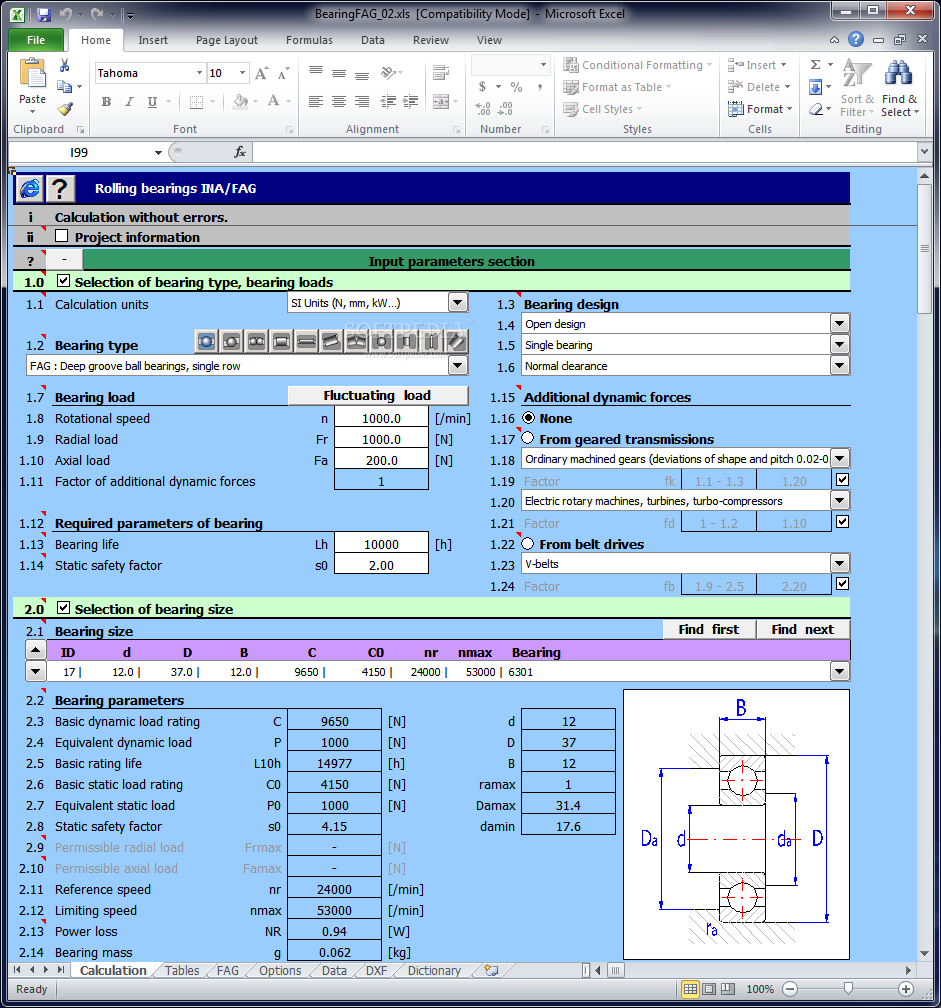This screenshot has height=1008, width=941.
Task: Click the Save icon in quick access toolbar
Action: [x=44, y=14]
